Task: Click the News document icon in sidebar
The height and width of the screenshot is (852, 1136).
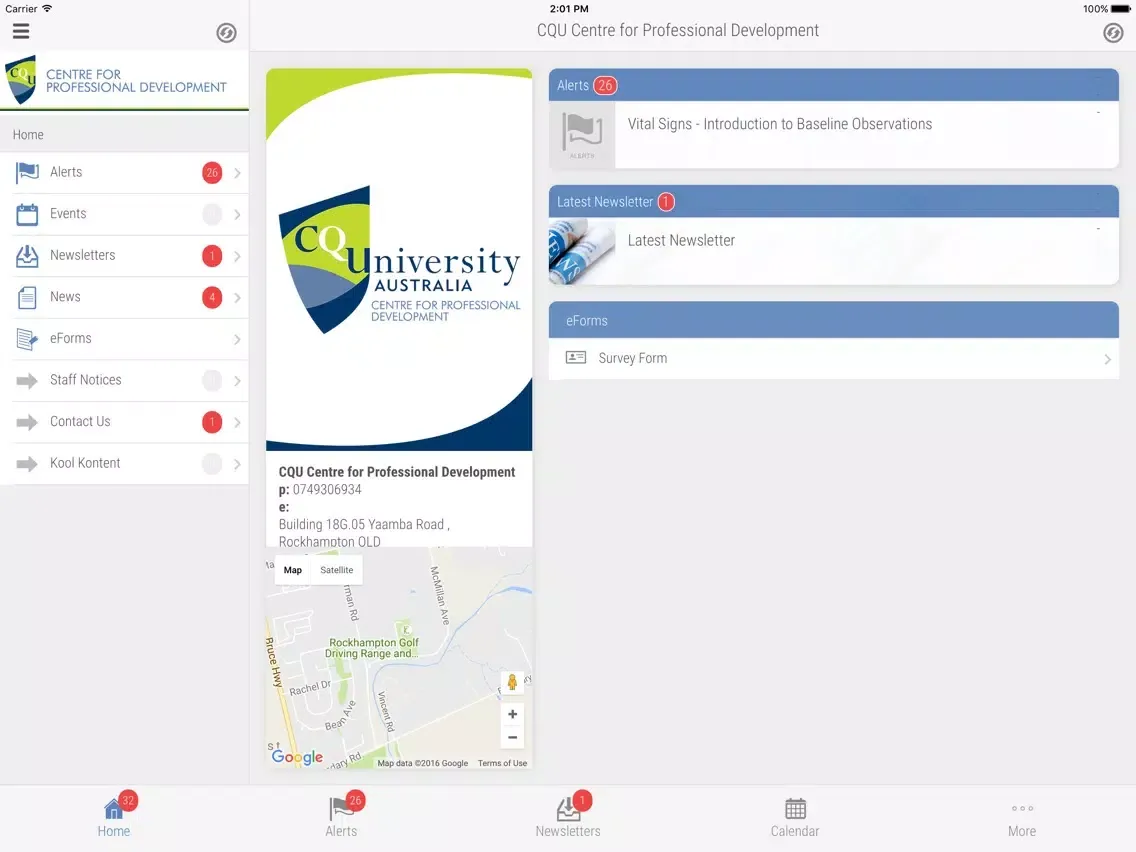Action: [27, 298]
